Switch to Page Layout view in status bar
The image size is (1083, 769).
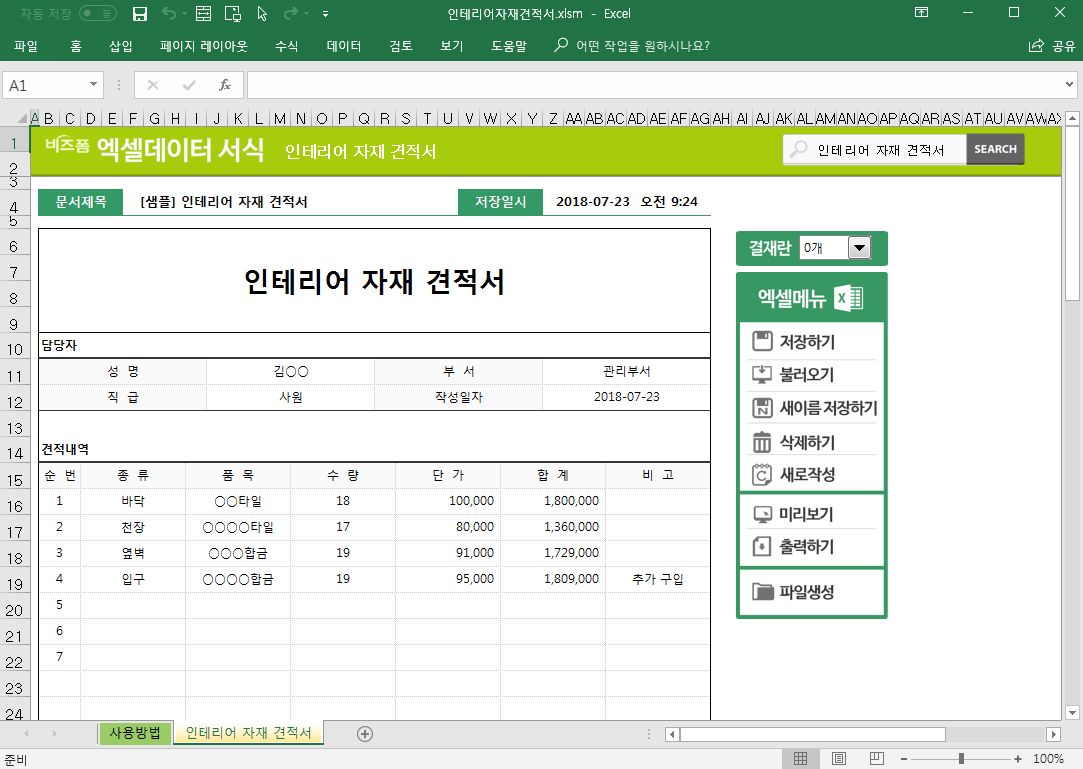[x=839, y=759]
